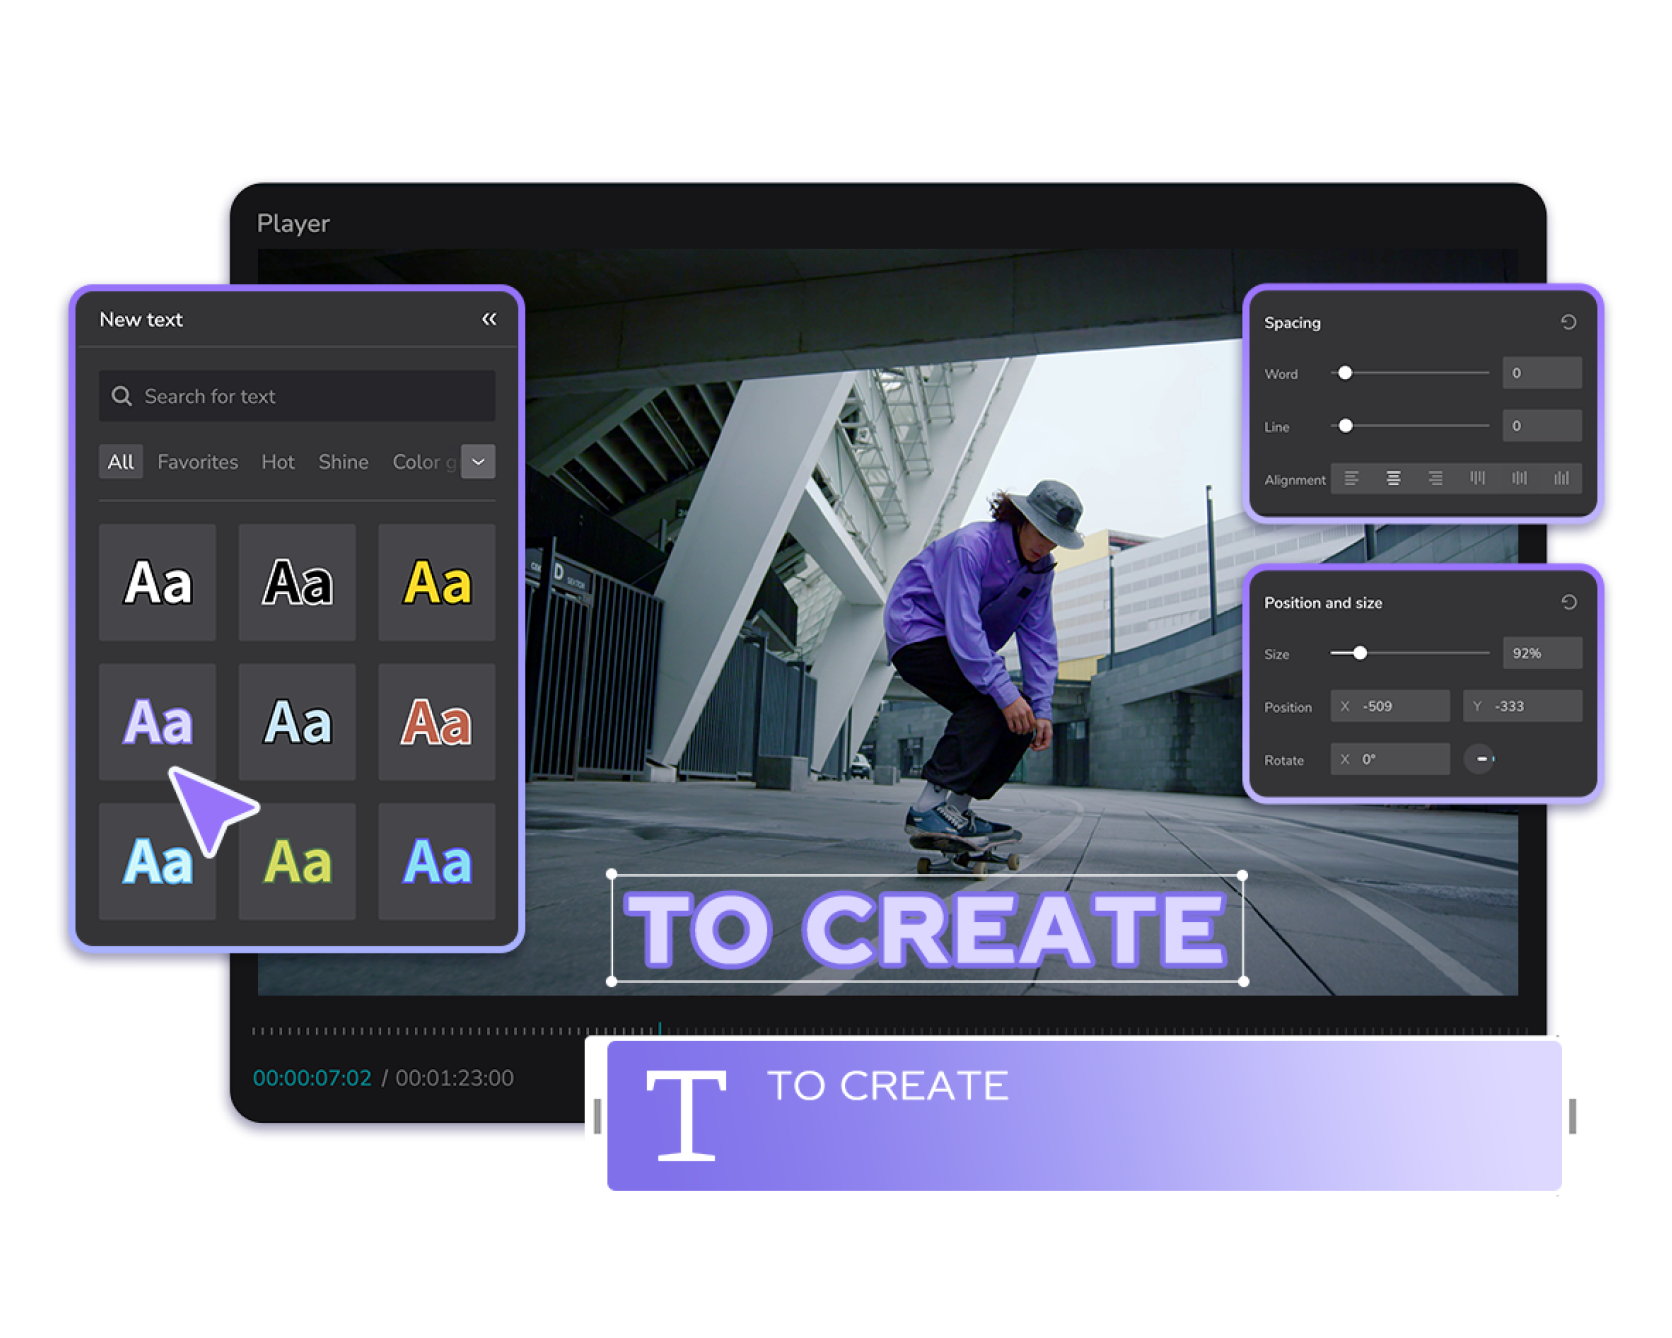Toggle the rotate switch in Position and size
Screen dimensions: 1672x1338
[x=1482, y=759]
